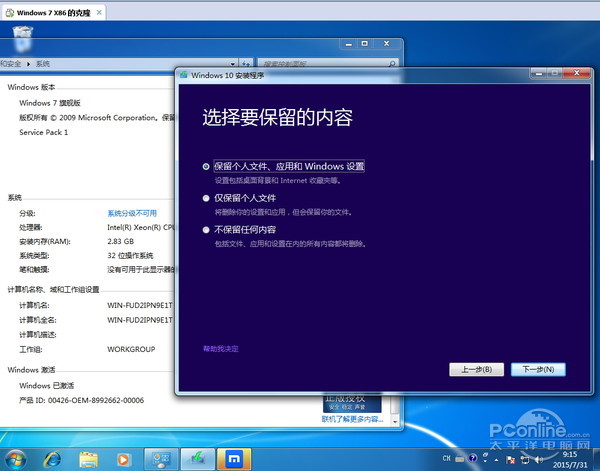This screenshot has width=600, height=471.
Task: Open Windows Media Player from the taskbar
Action: point(123,458)
